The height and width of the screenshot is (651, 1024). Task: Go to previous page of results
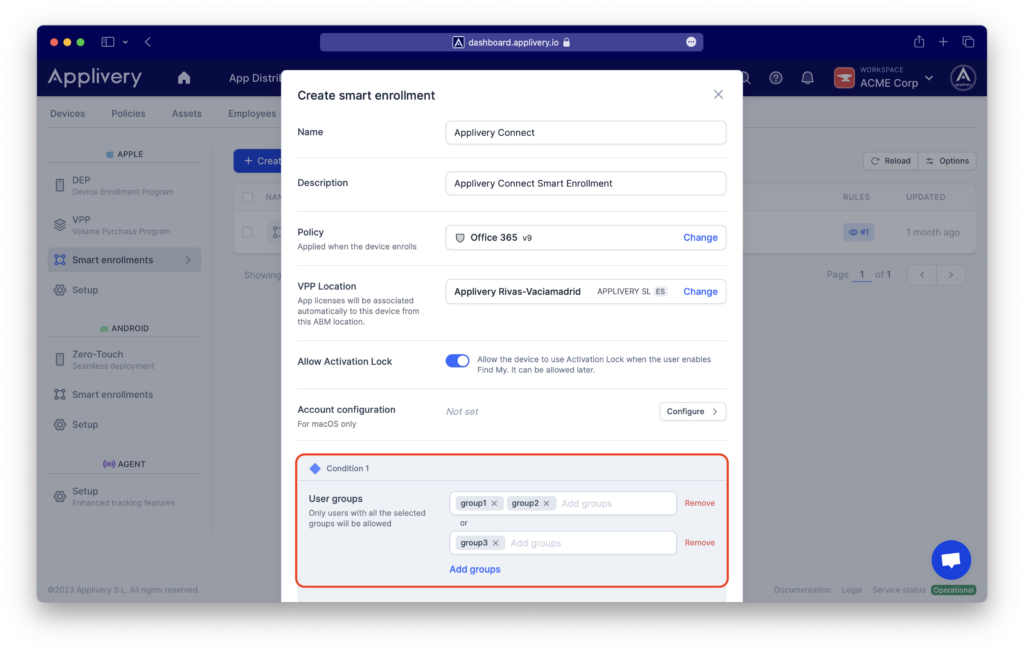point(921,275)
